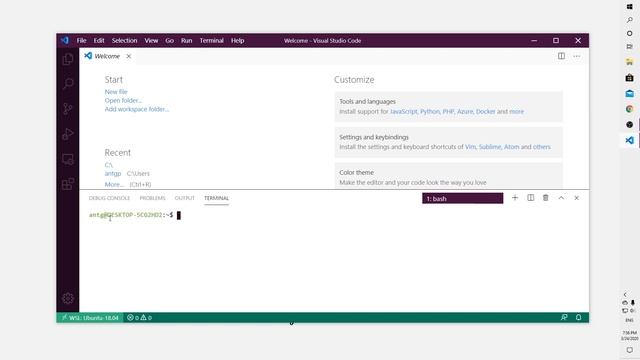The height and width of the screenshot is (360, 640).
Task: Open errors and warnings count in status bar
Action: (x=139, y=318)
